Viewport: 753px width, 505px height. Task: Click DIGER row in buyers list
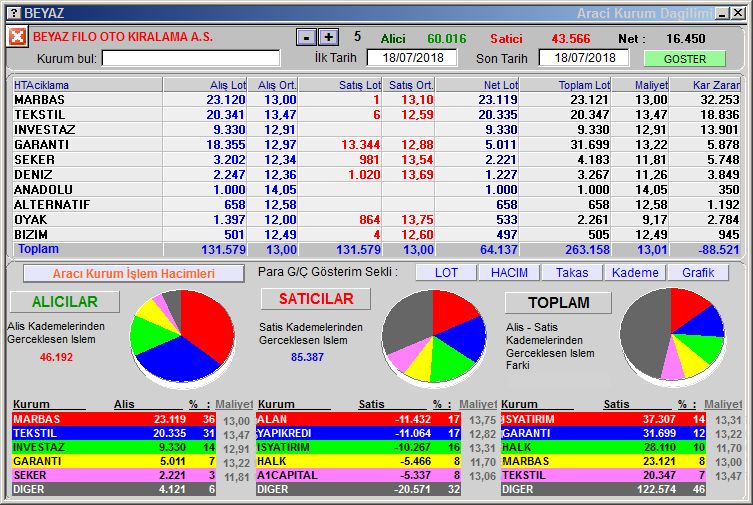114,489
